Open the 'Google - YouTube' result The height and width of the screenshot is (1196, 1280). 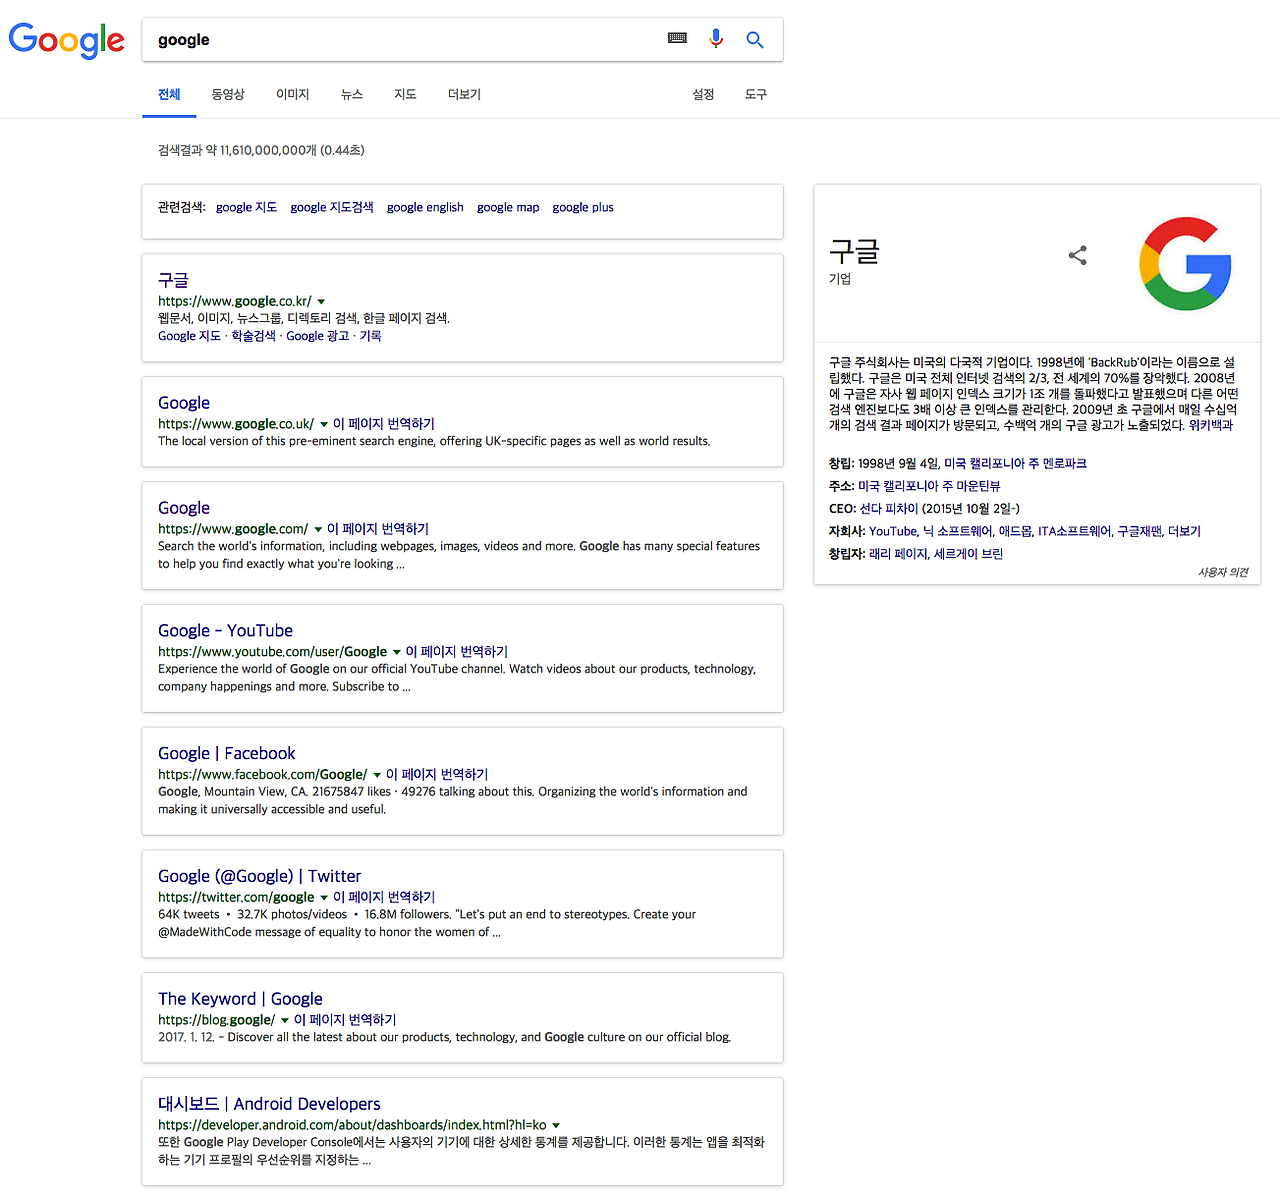225,631
